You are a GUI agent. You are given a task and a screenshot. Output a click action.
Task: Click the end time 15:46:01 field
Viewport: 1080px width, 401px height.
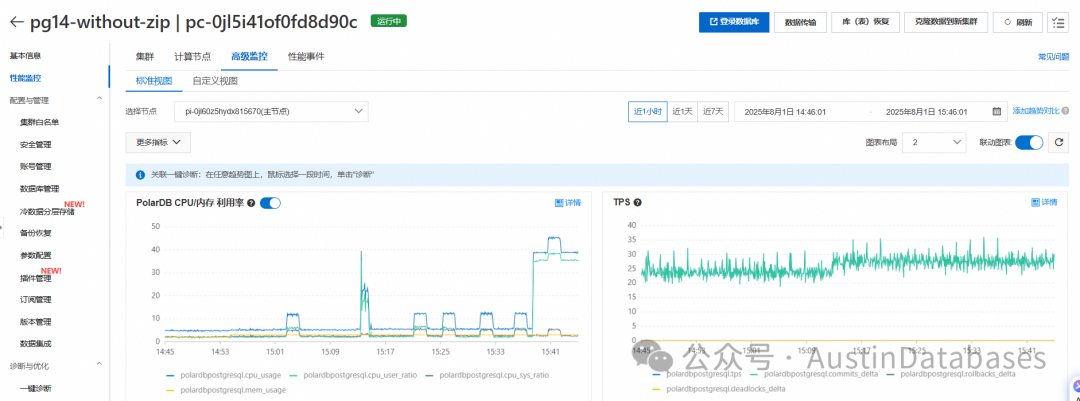[926, 112]
